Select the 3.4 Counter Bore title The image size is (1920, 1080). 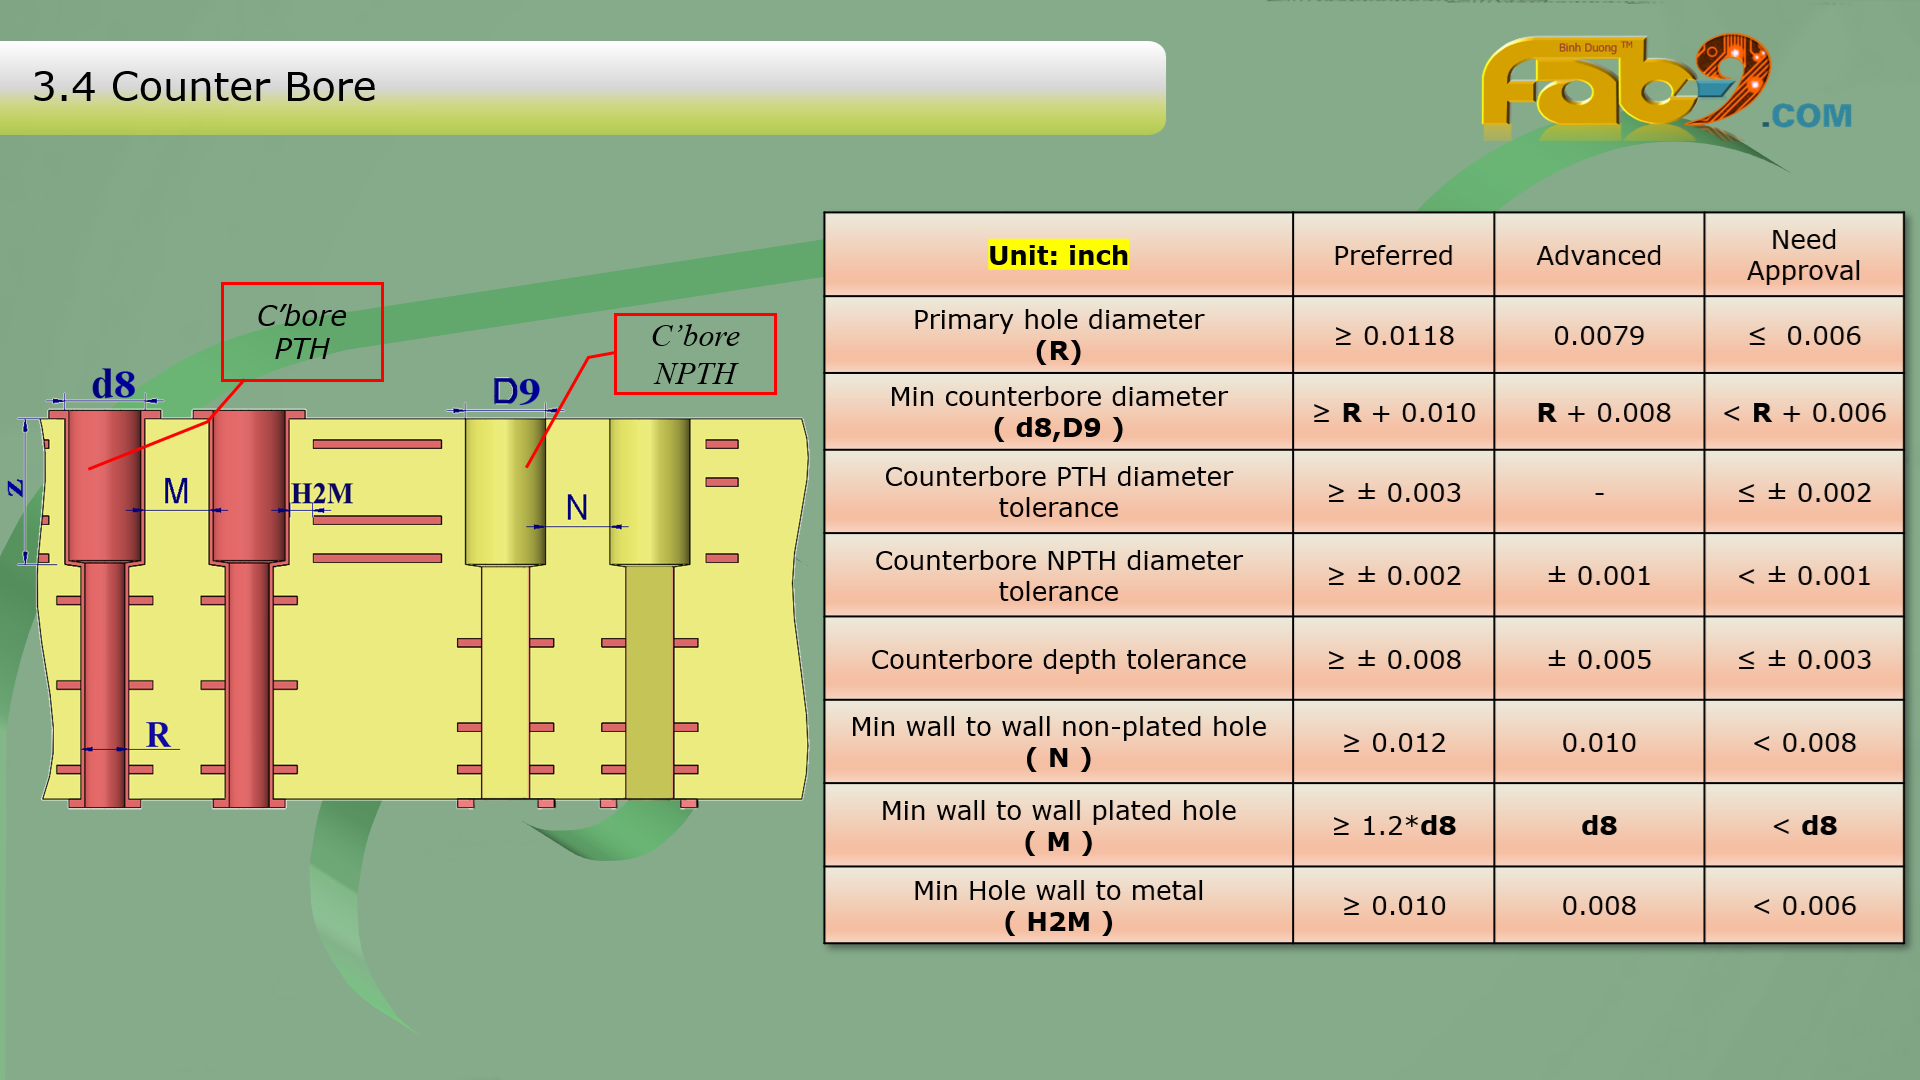point(204,87)
